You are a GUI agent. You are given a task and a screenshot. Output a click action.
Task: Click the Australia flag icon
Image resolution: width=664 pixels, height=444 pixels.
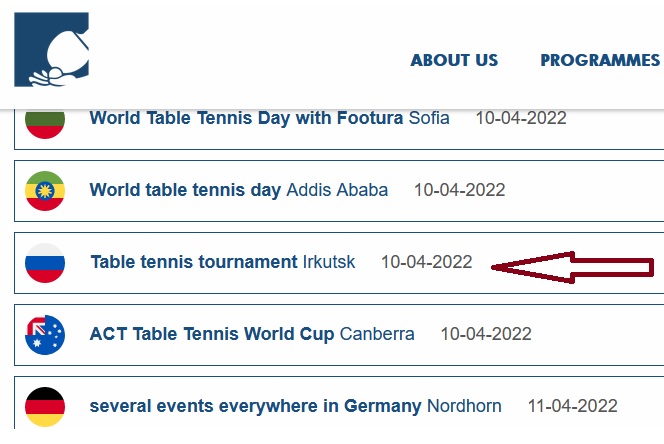(45, 335)
